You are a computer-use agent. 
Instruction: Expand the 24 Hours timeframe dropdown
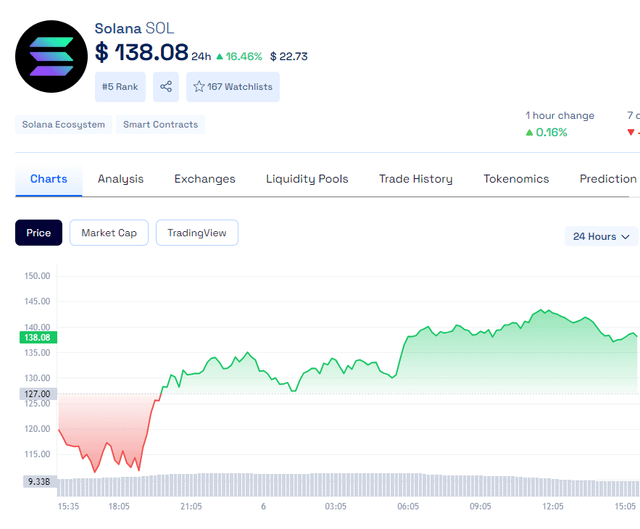pyautogui.click(x=601, y=236)
